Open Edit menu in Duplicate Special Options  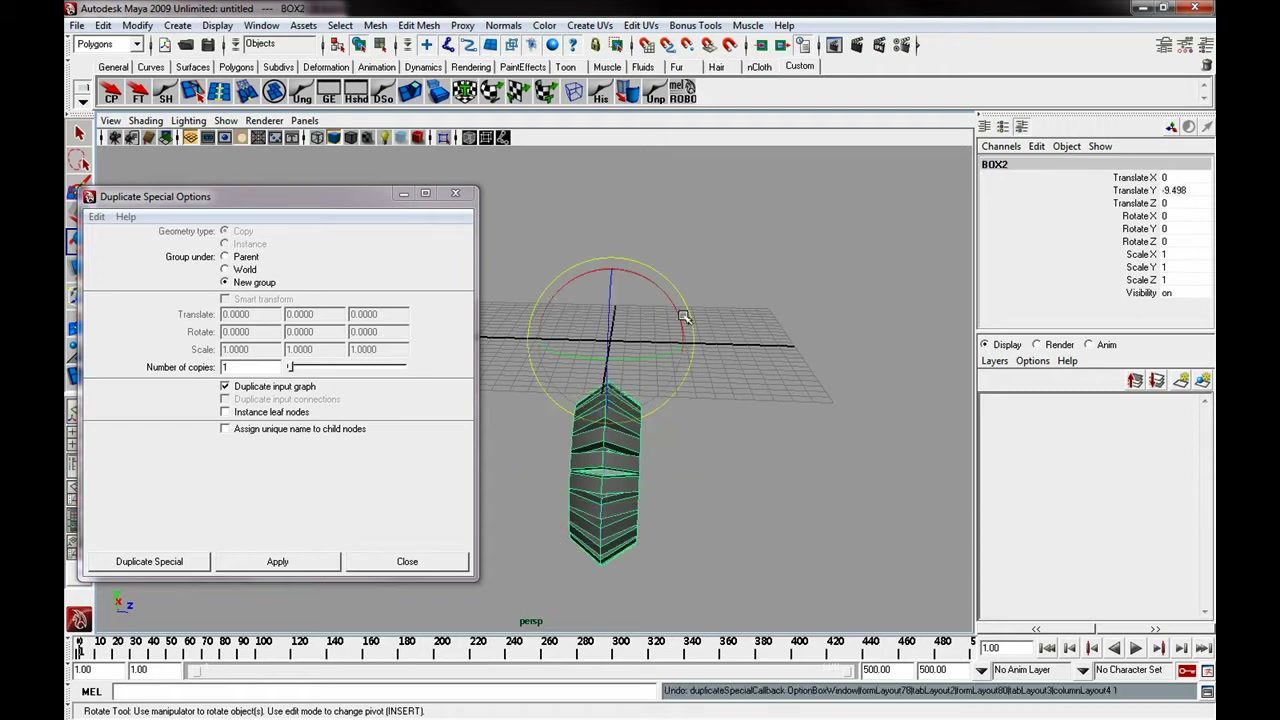[x=96, y=217]
